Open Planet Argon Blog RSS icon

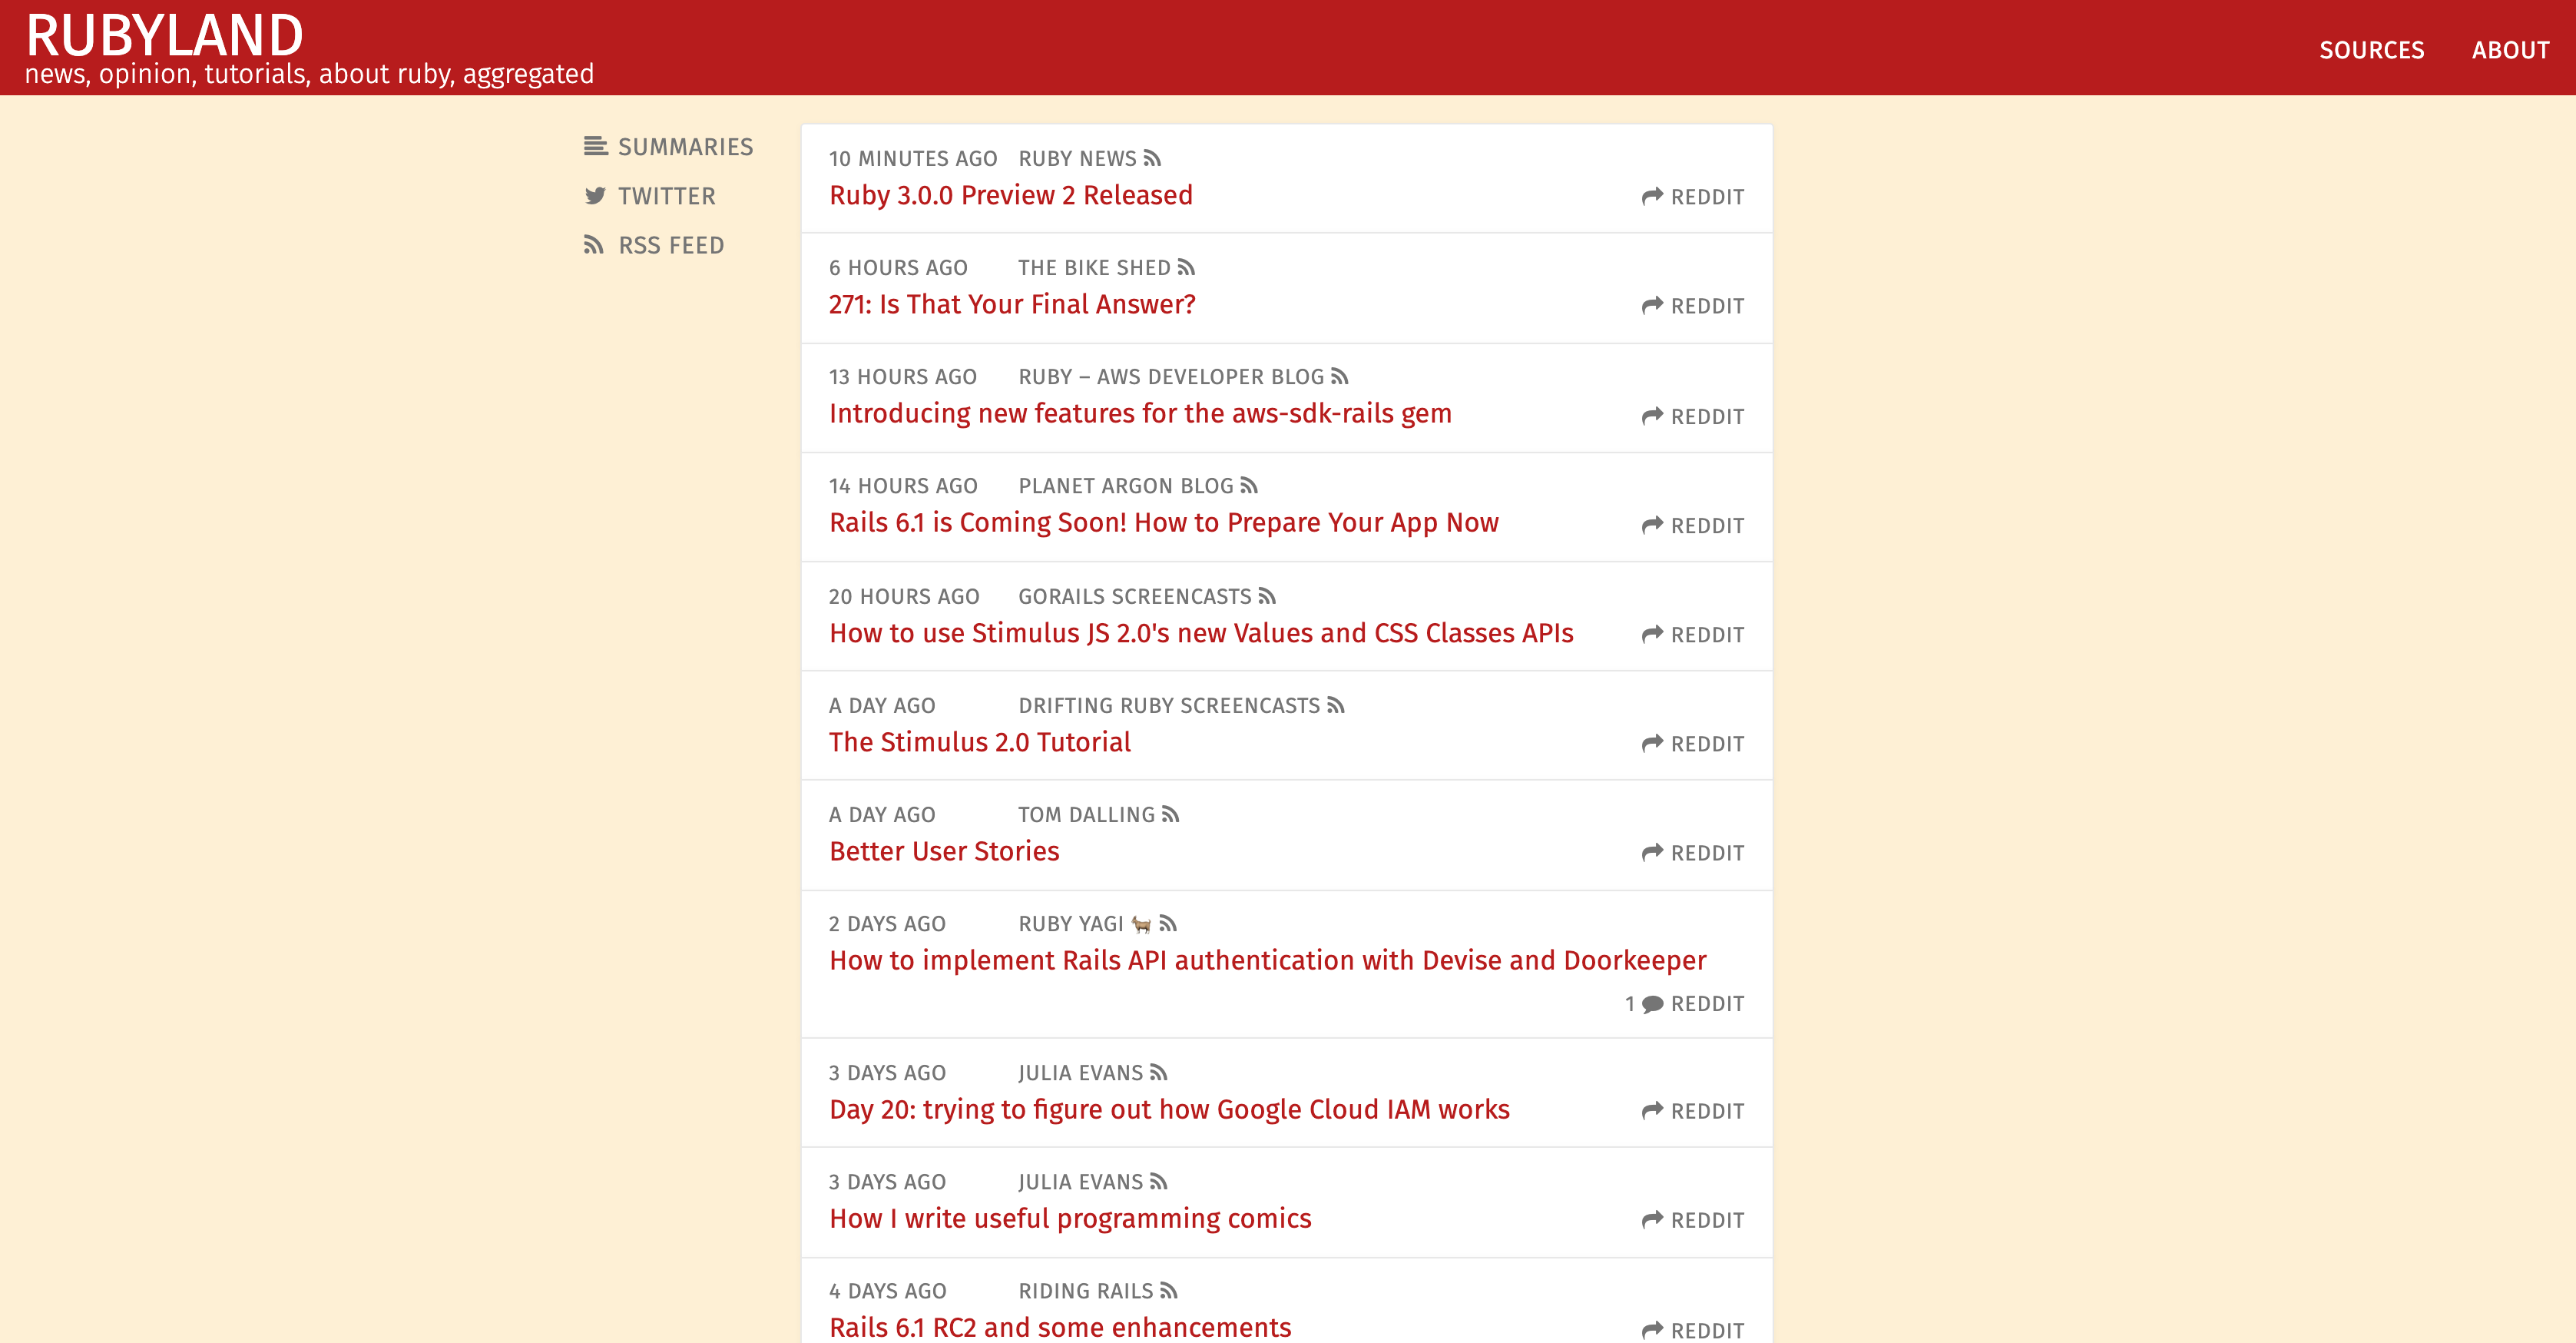pyautogui.click(x=1249, y=485)
